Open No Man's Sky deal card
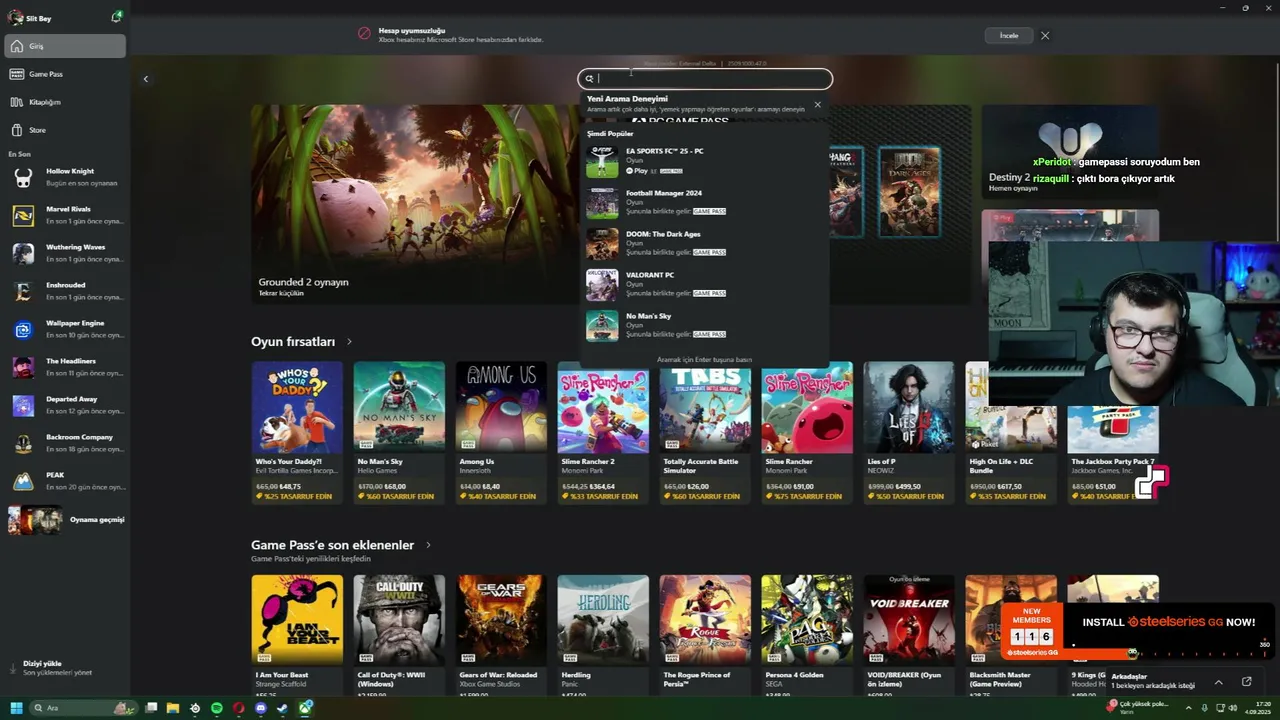 click(x=399, y=432)
